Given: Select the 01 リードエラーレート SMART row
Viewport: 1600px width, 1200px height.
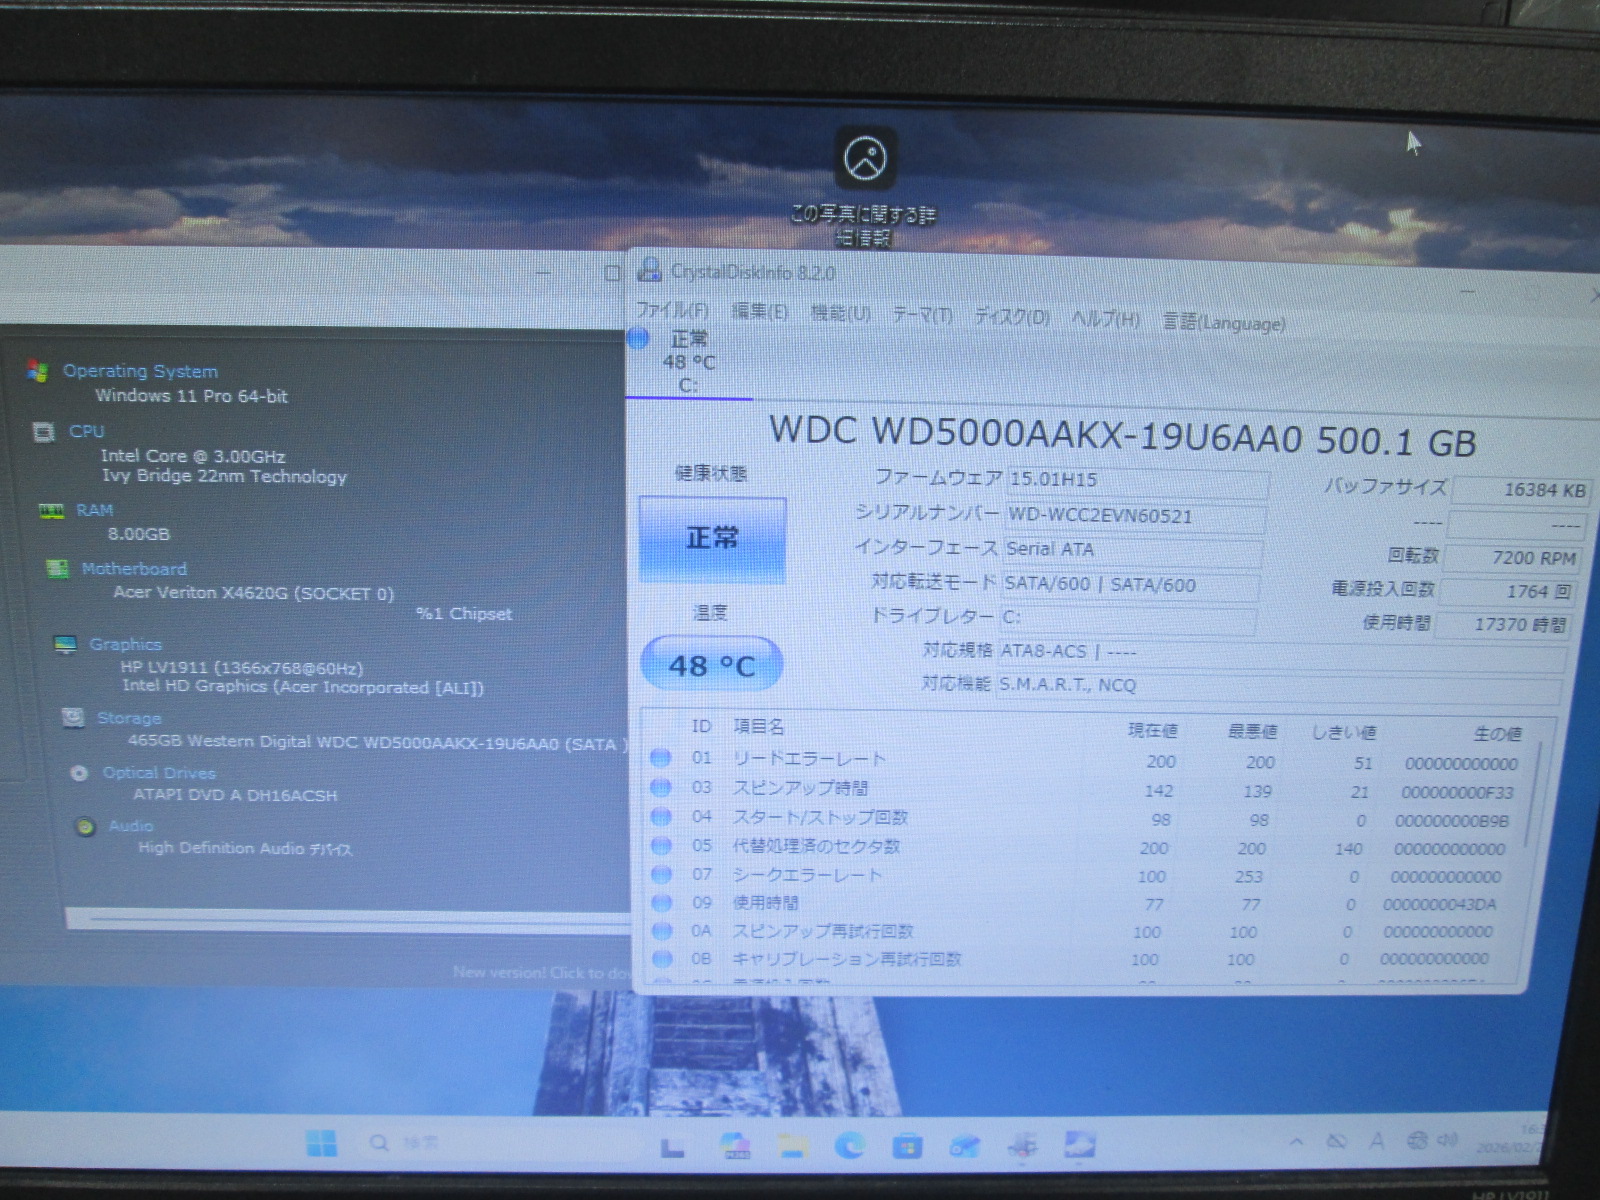Looking at the screenshot, I should pos(809,759).
